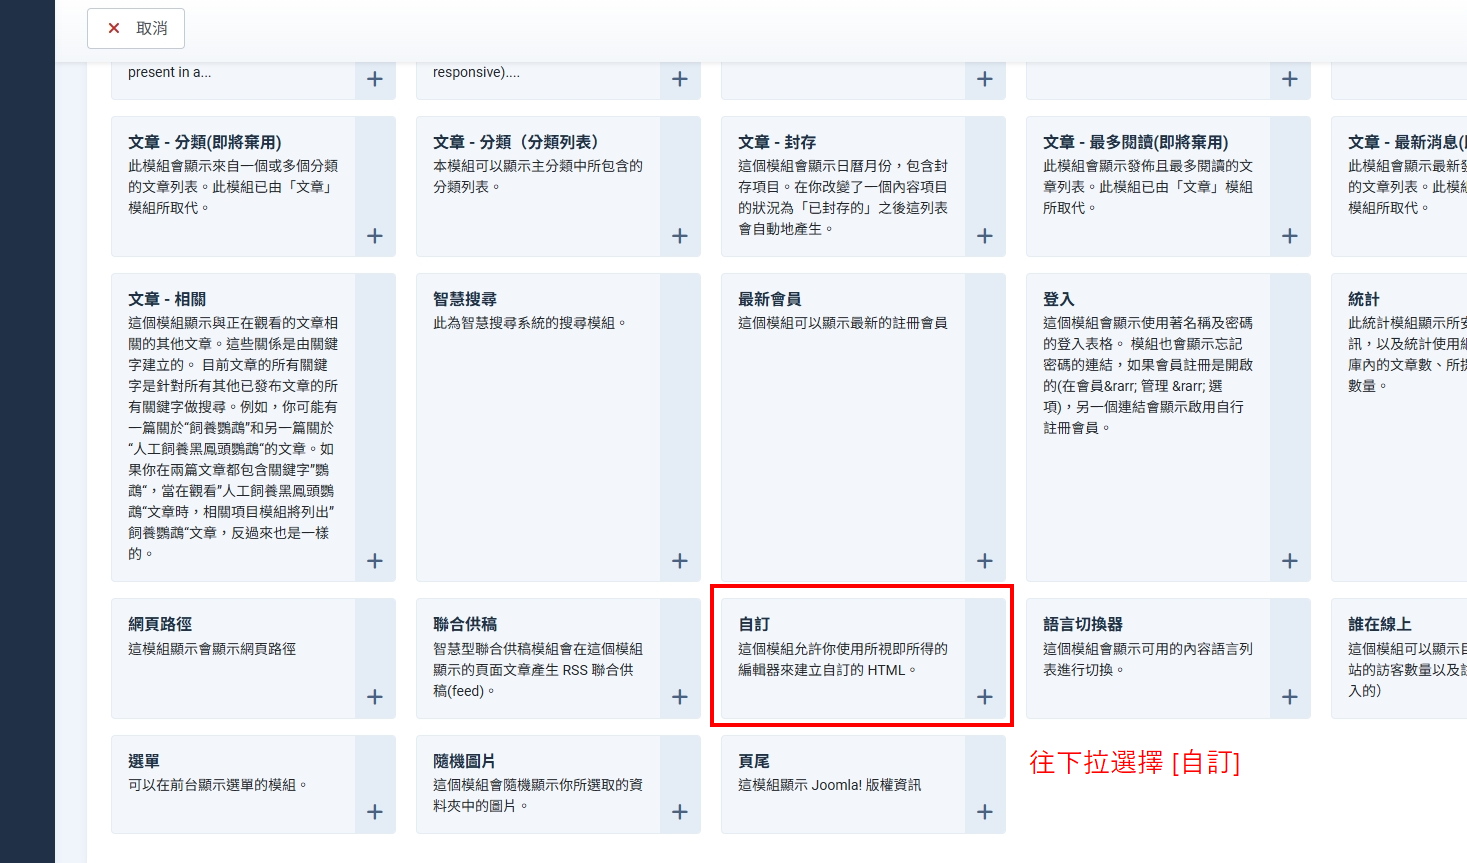Click plus icon on 文章 - 封存 card
The height and width of the screenshot is (863, 1467).
point(985,236)
